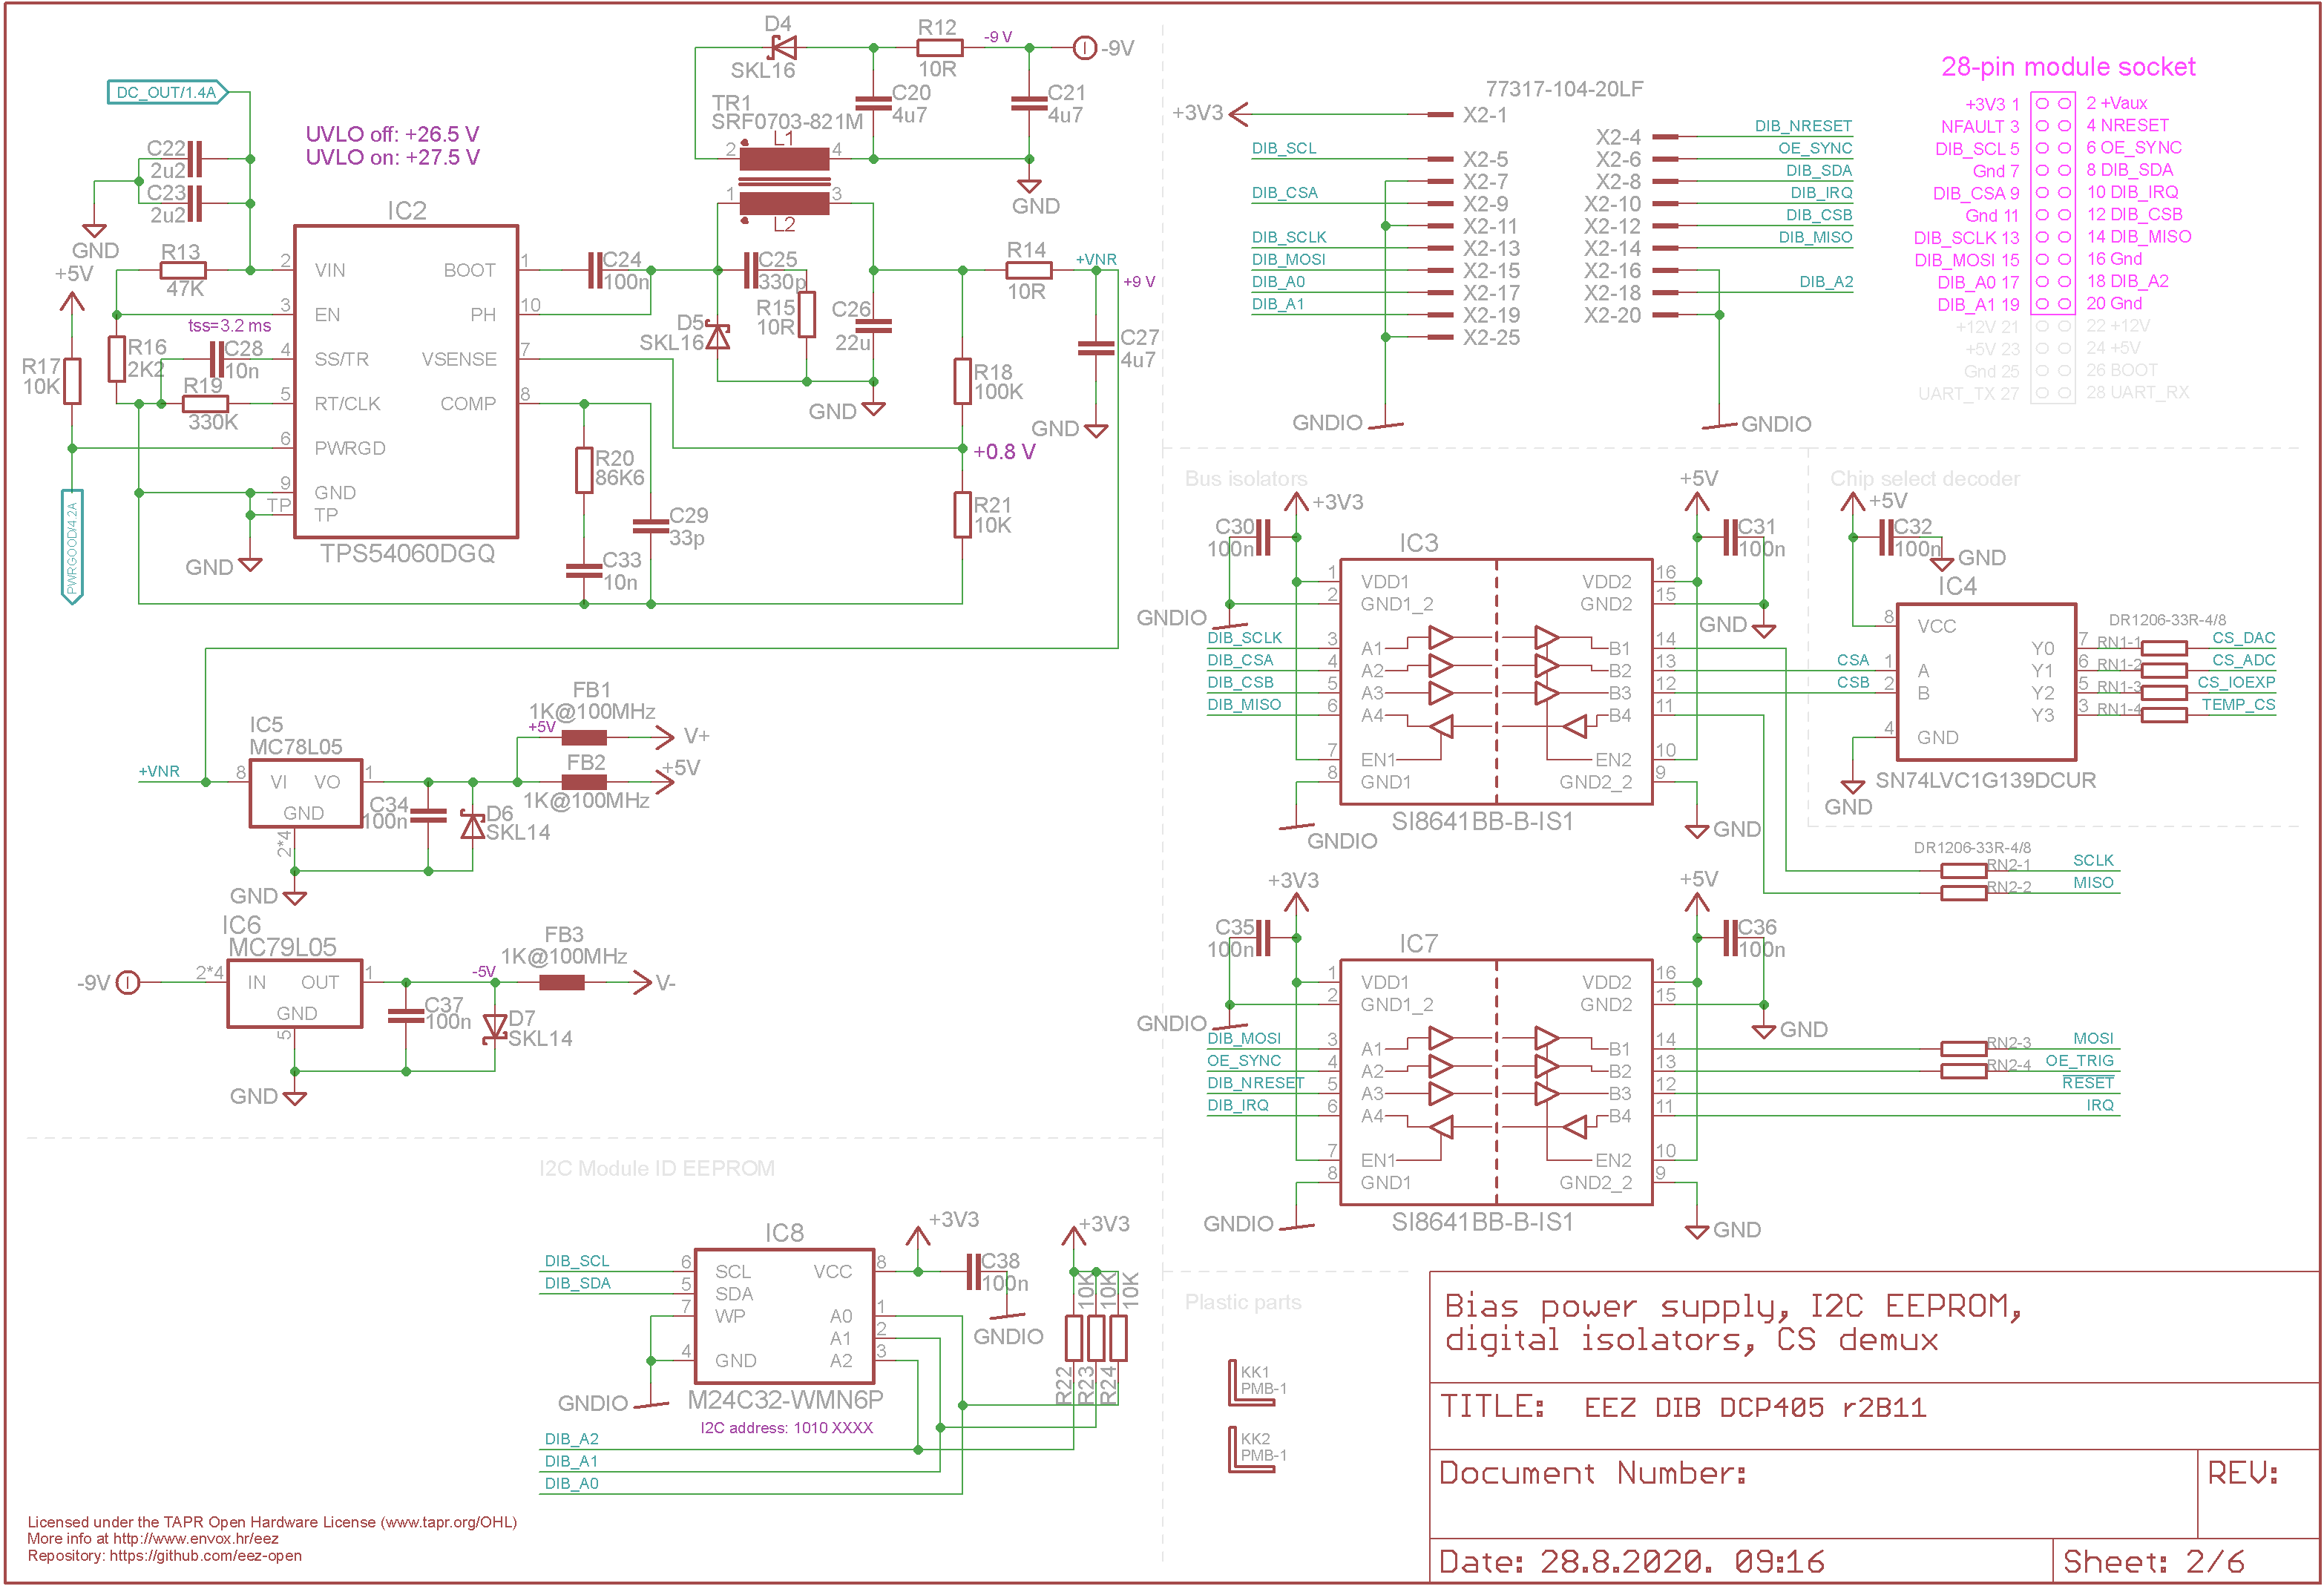
Task: Select the M24C32-WMN6P EEPROM IC8
Action: [784, 1316]
